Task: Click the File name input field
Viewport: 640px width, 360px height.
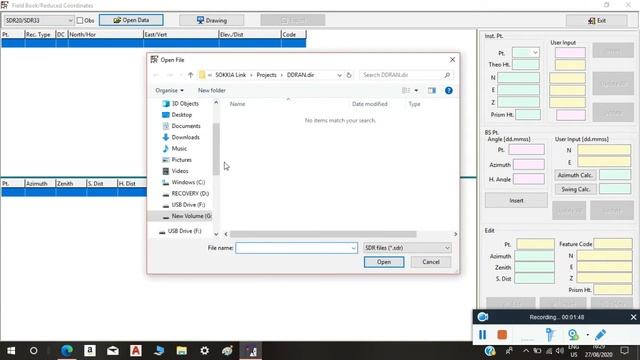Action: coord(293,248)
